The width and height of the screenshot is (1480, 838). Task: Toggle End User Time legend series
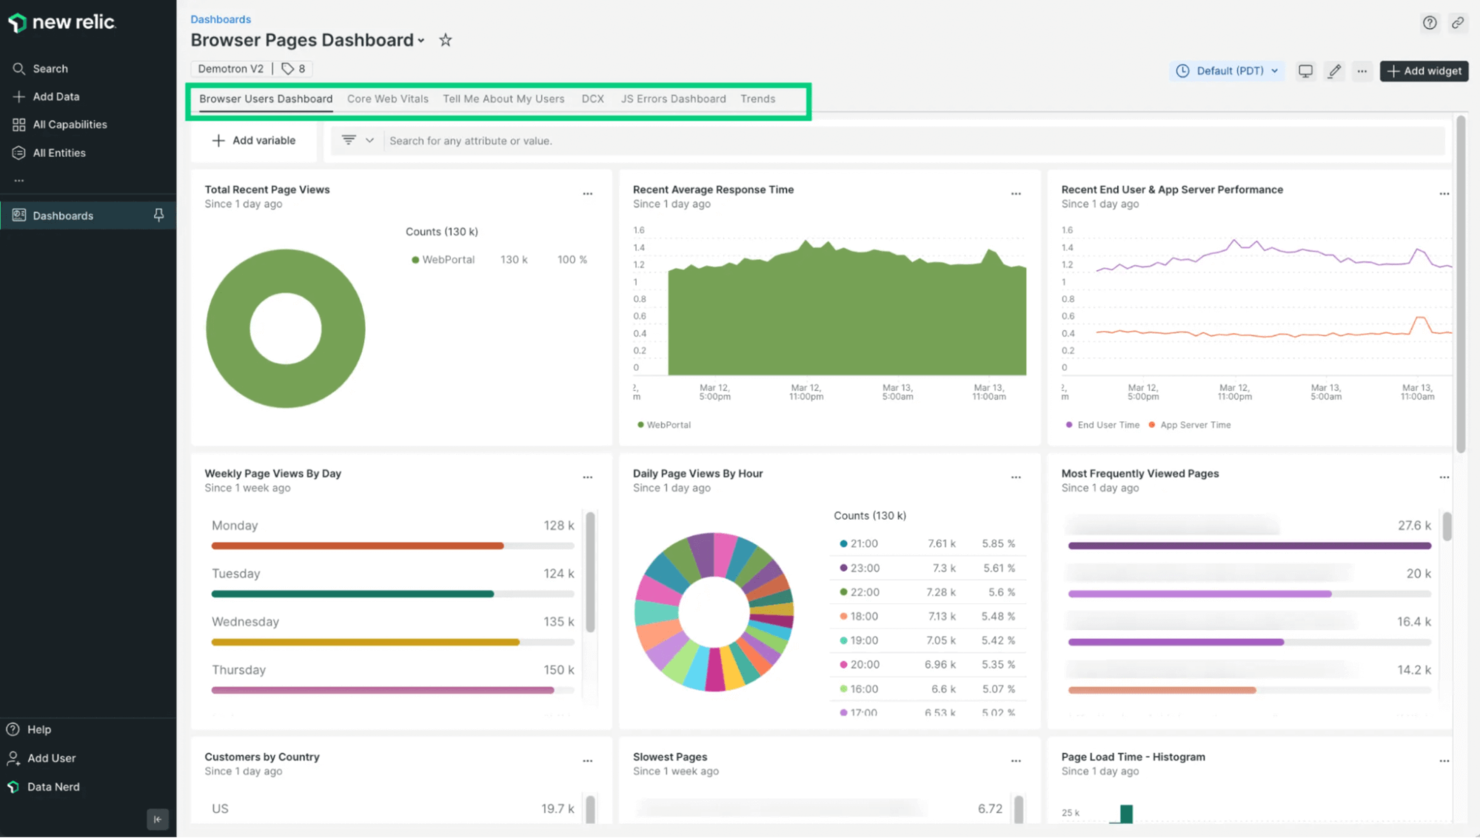[1102, 425]
